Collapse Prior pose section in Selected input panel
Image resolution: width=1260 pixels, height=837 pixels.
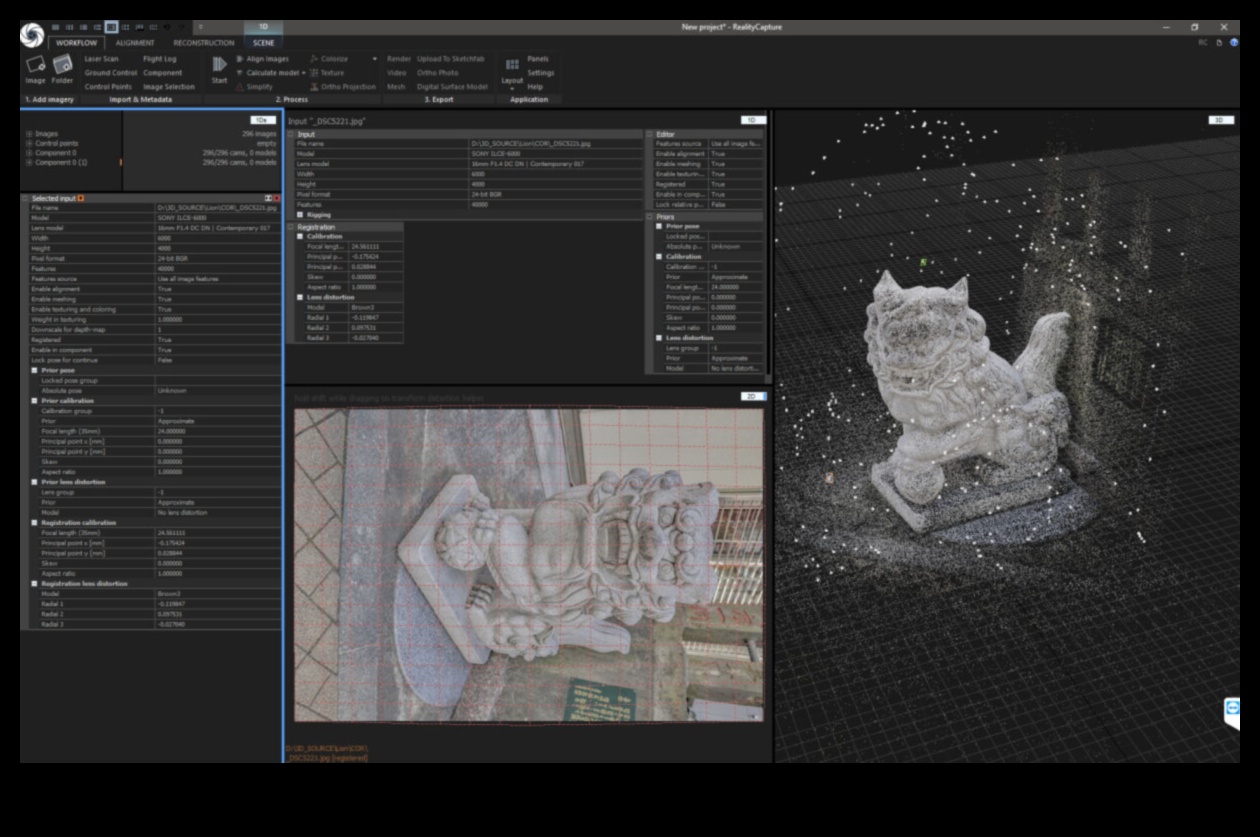tap(35, 371)
